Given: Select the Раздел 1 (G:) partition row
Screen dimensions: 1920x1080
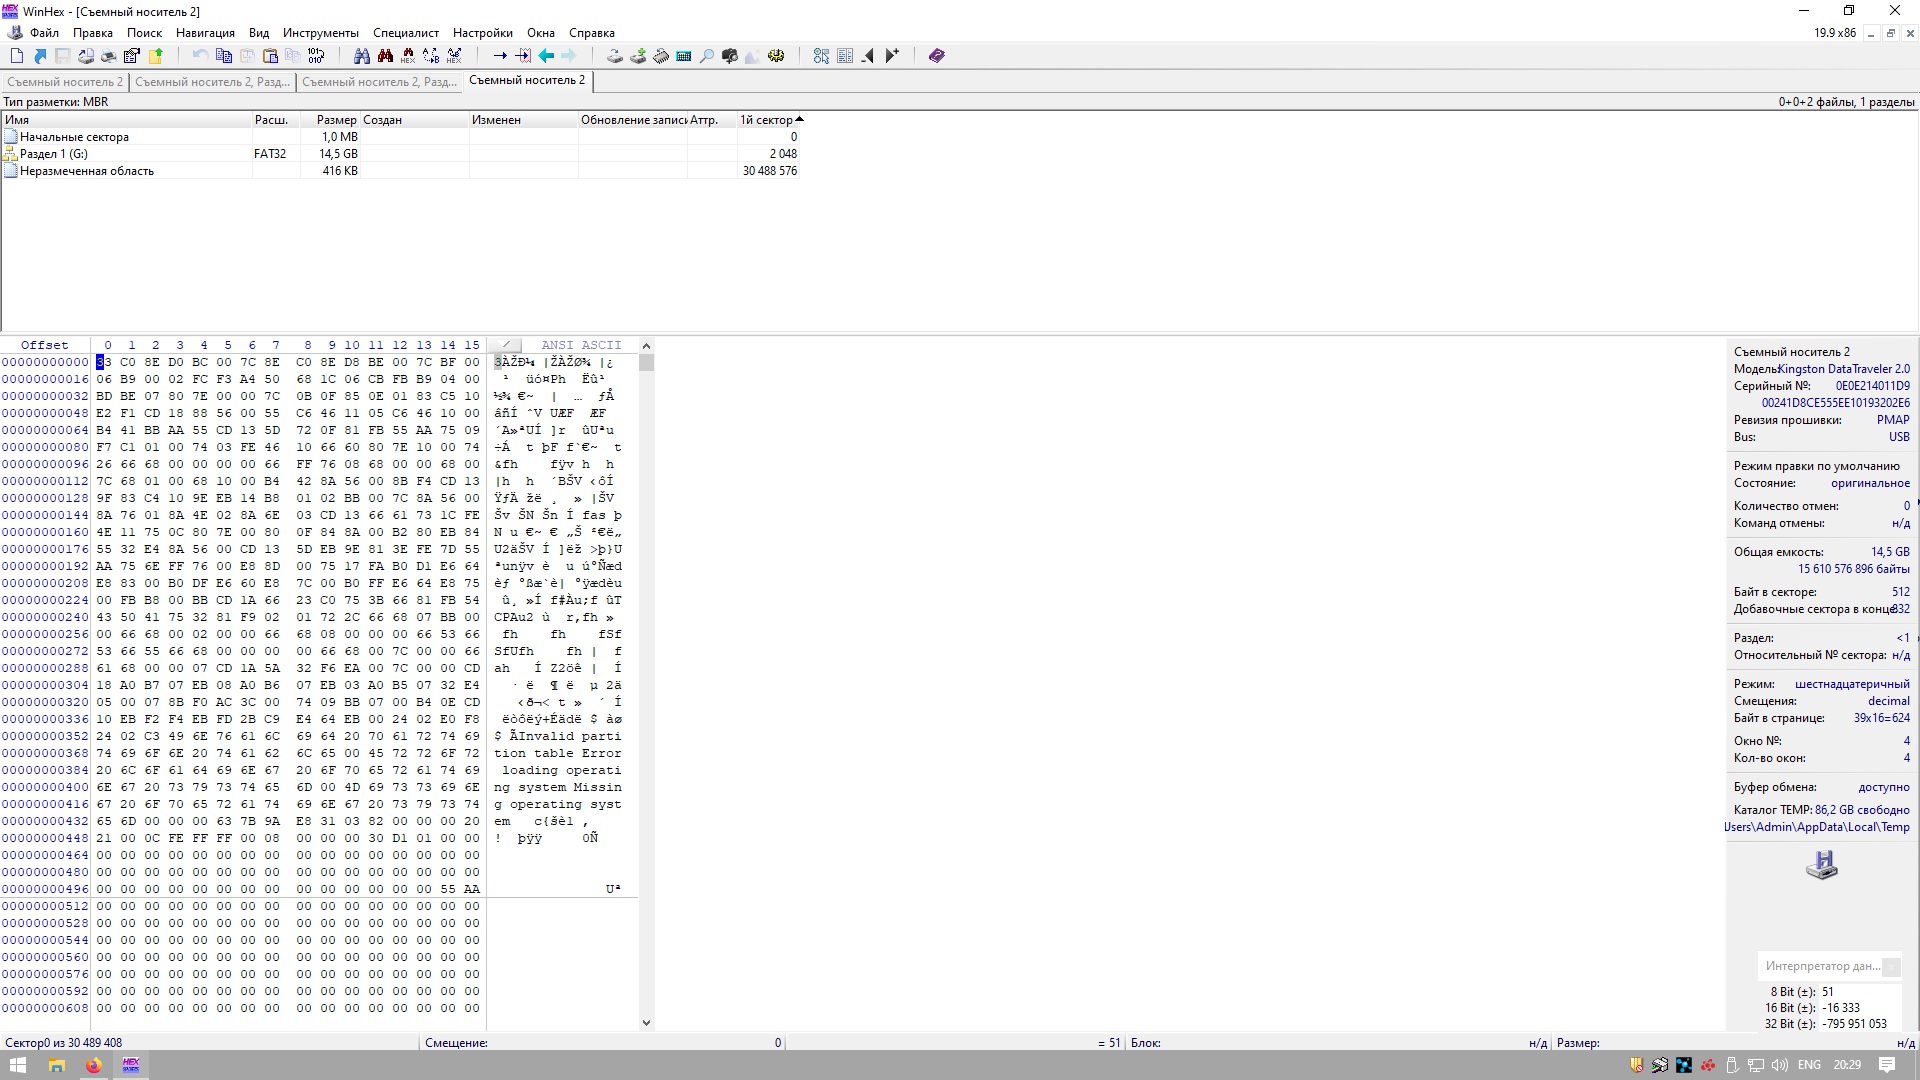Looking at the screenshot, I should pyautogui.click(x=54, y=154).
